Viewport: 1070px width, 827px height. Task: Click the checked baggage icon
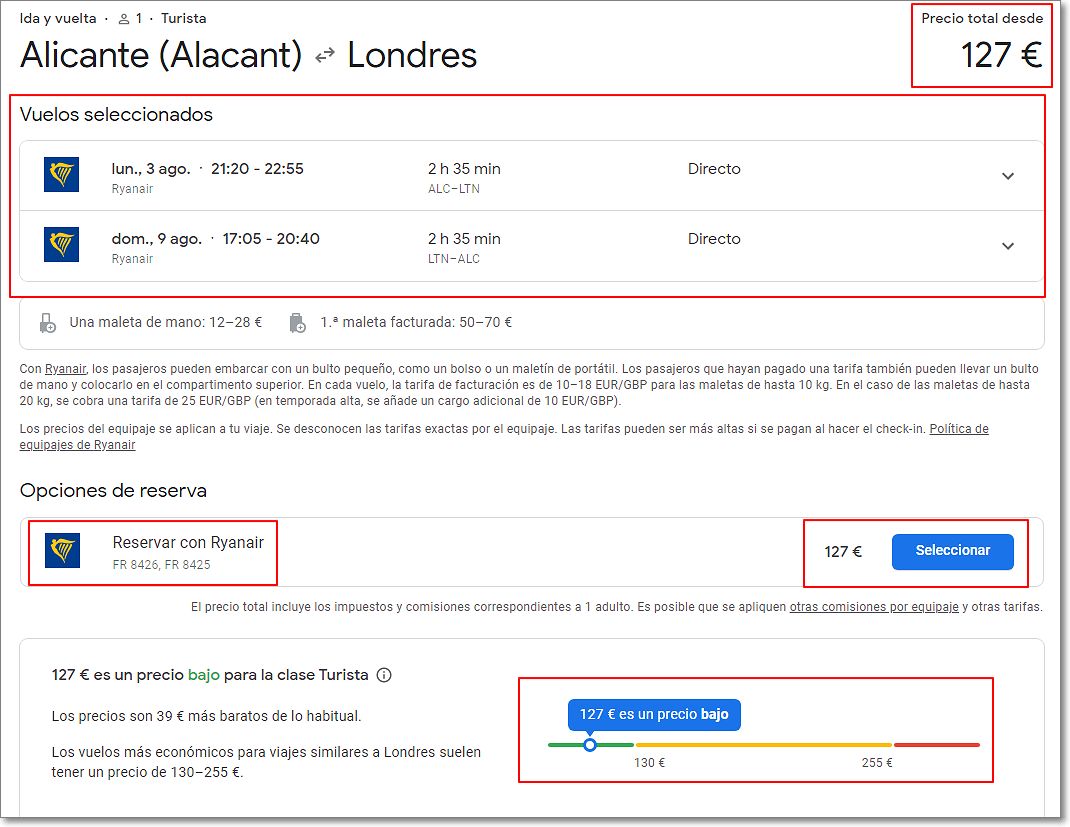[298, 323]
